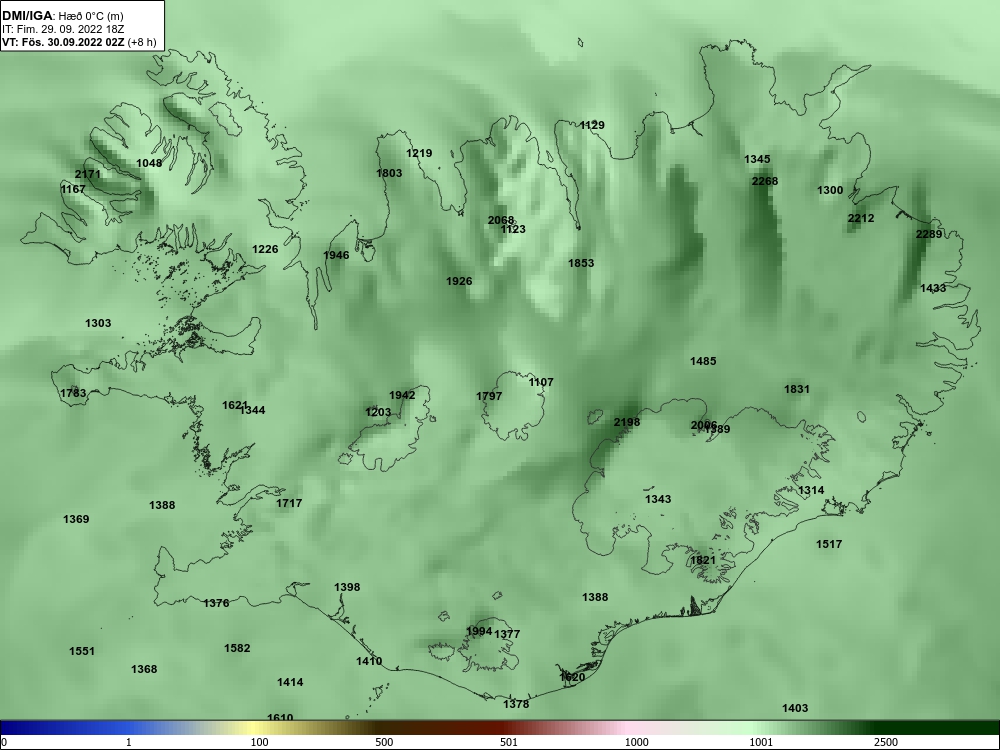Click the 1300 height value
Viewport: 1000px width, 750px height.
point(830,190)
